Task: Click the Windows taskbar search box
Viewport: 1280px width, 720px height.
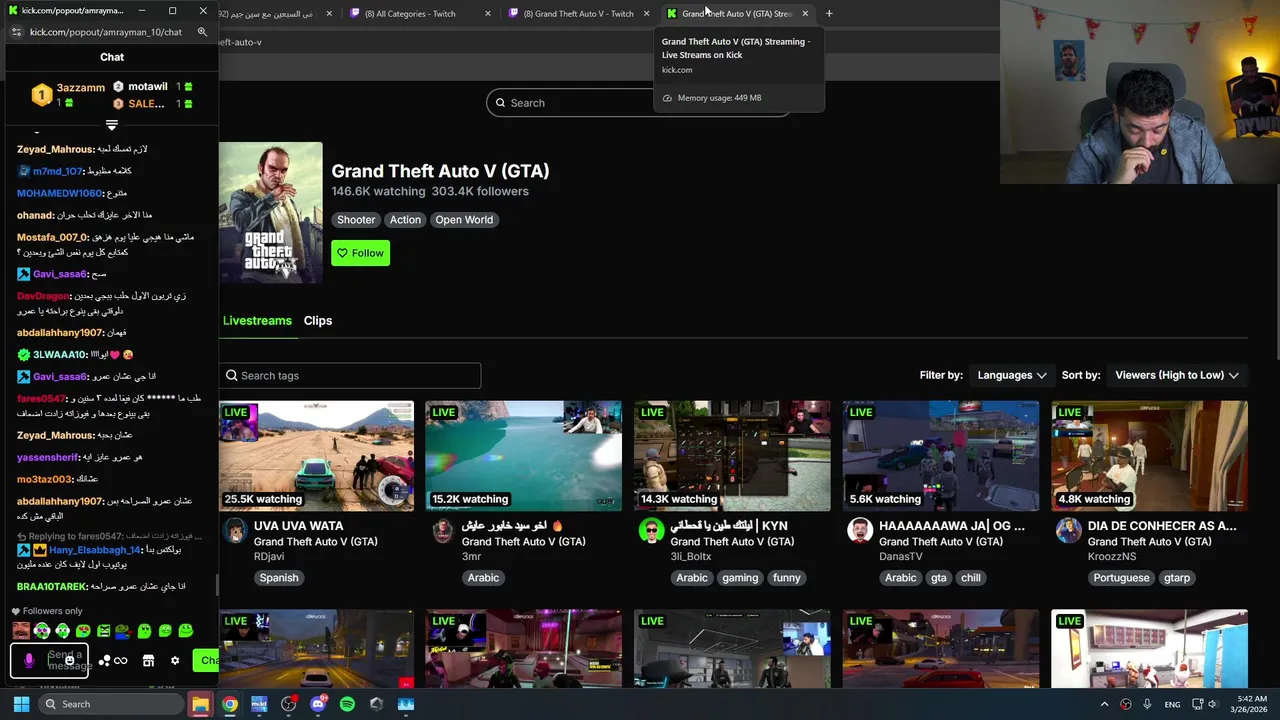Action: click(x=110, y=704)
